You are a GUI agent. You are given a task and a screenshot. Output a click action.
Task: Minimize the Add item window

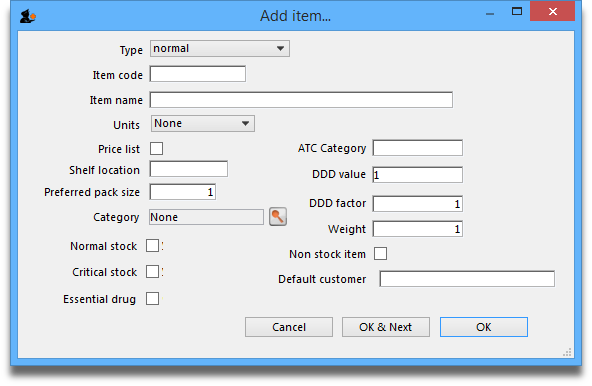490,14
